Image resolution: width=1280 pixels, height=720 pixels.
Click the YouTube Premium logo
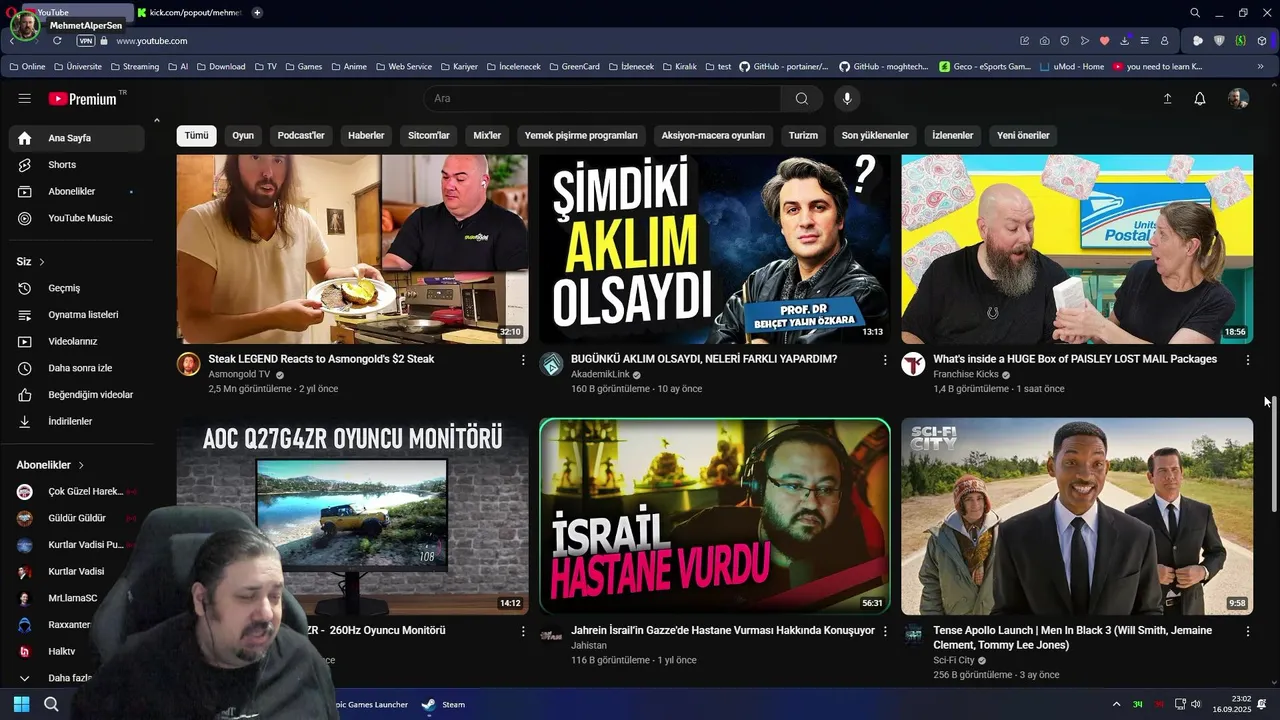click(x=82, y=99)
